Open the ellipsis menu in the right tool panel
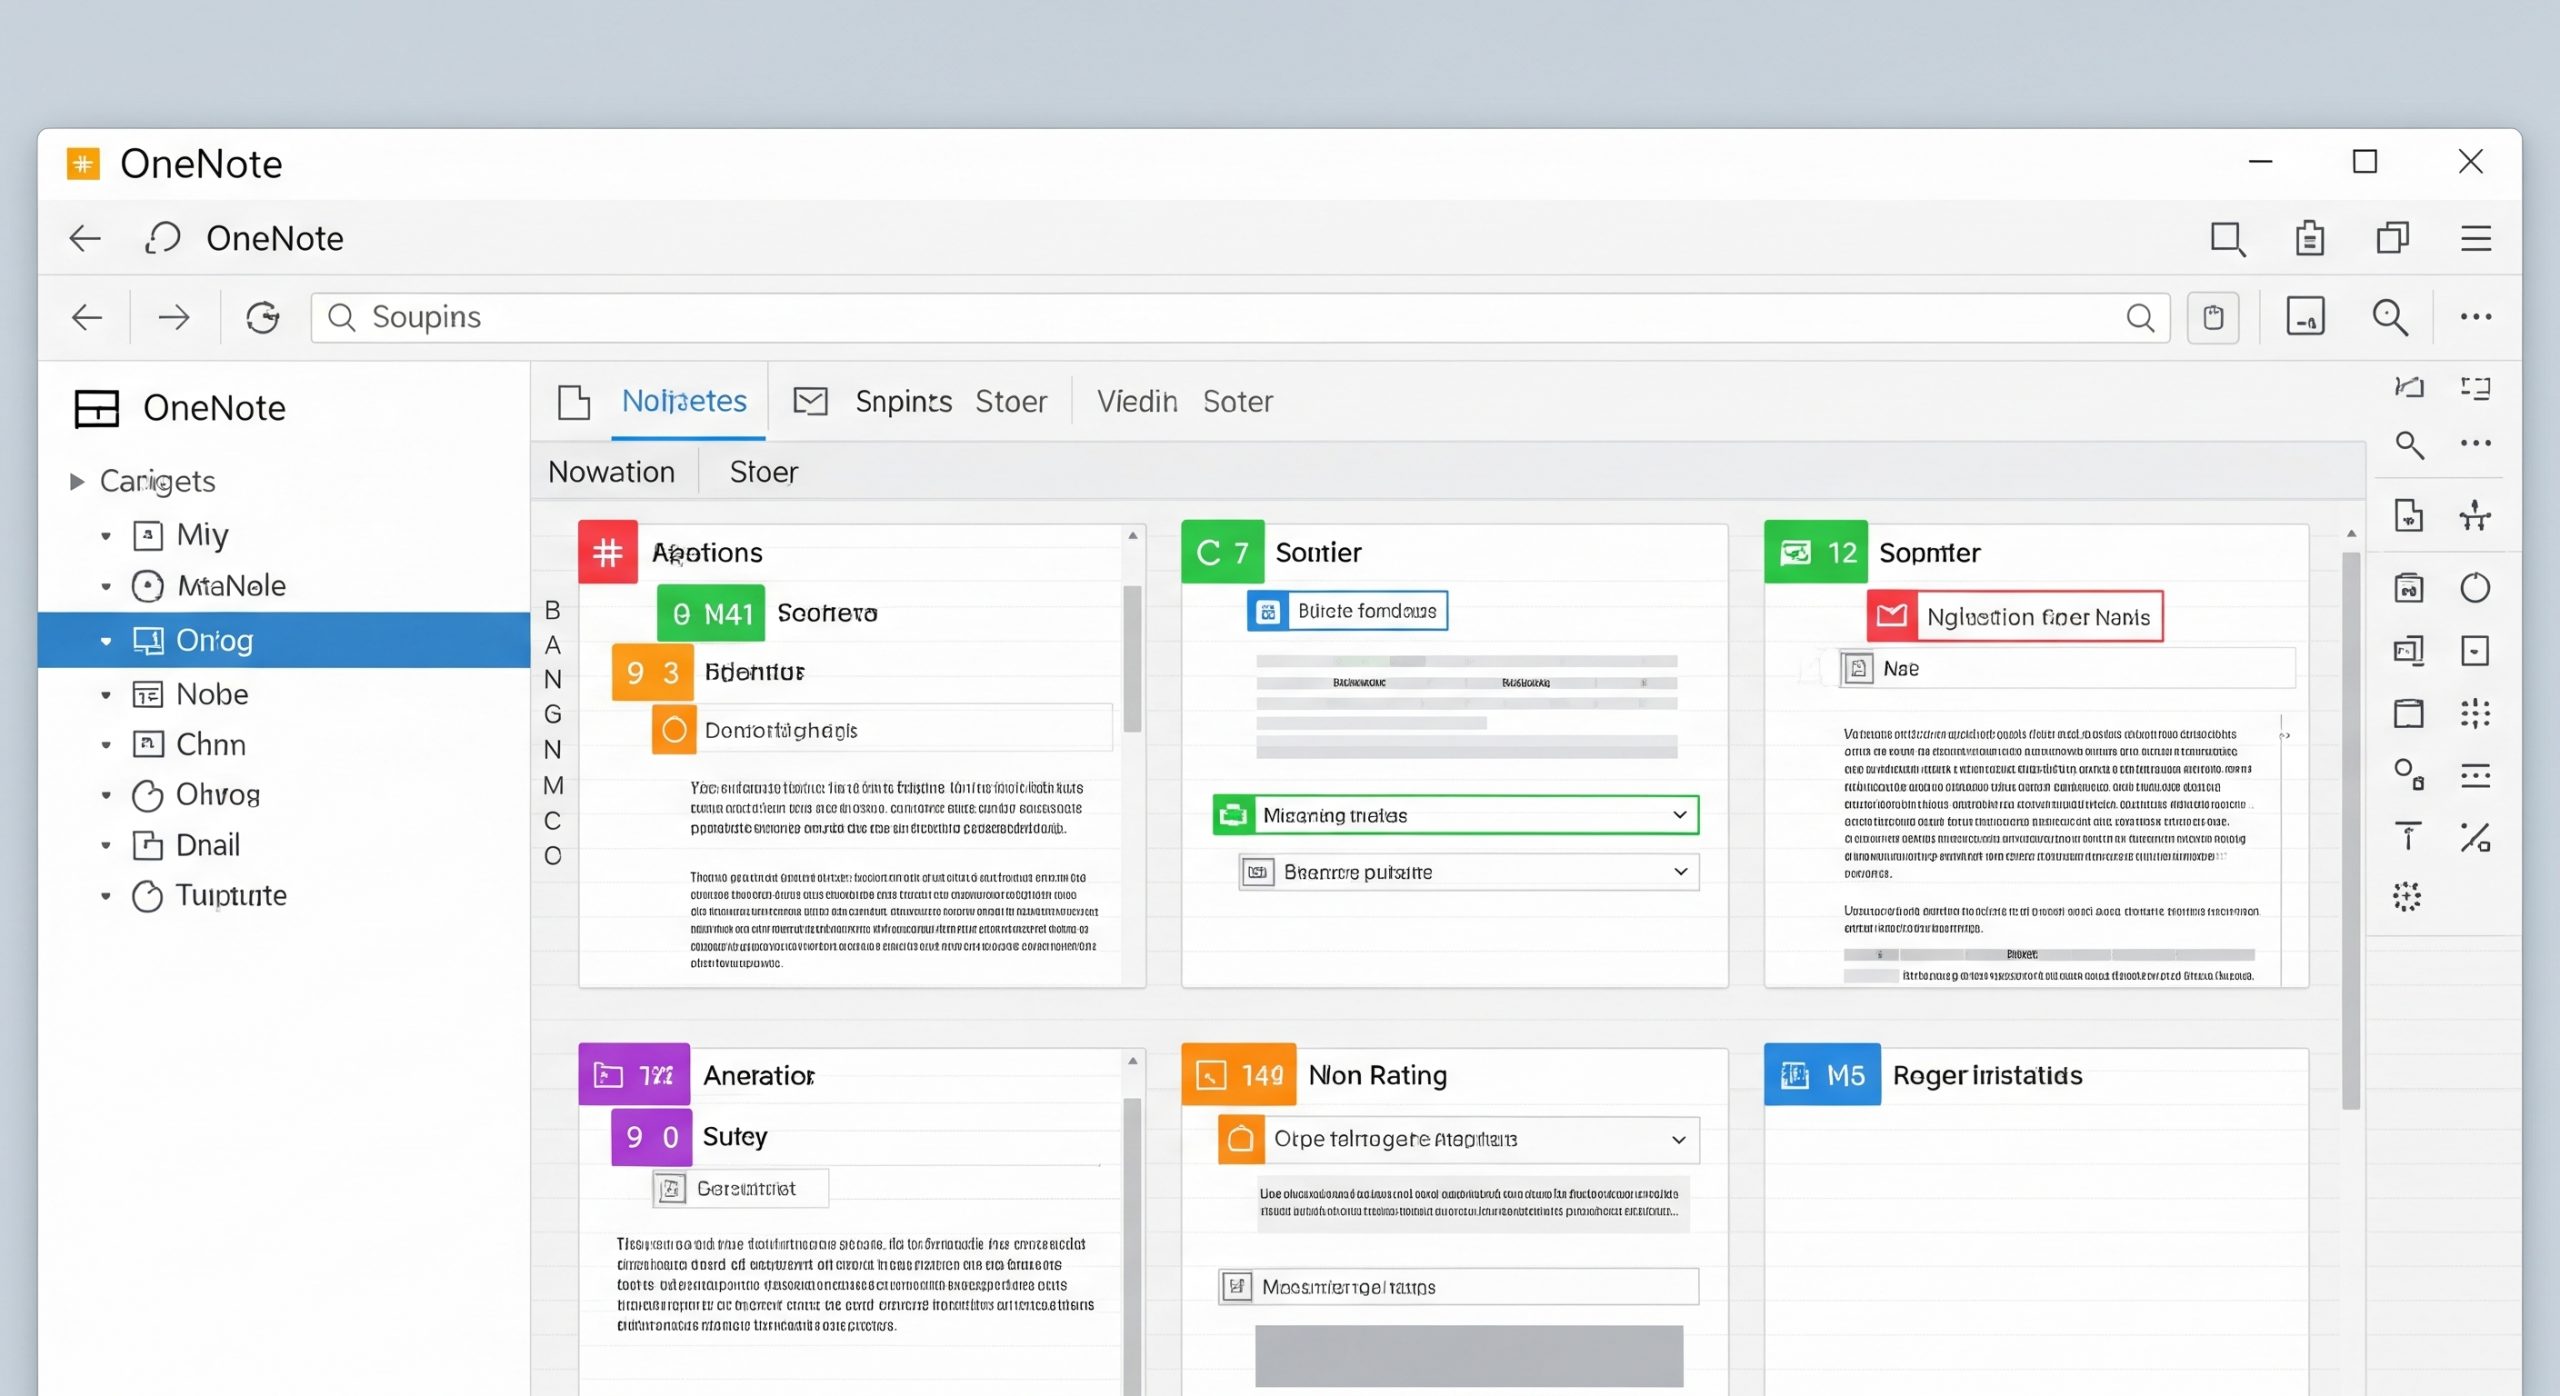This screenshot has height=1396, width=2560. coord(2475,443)
